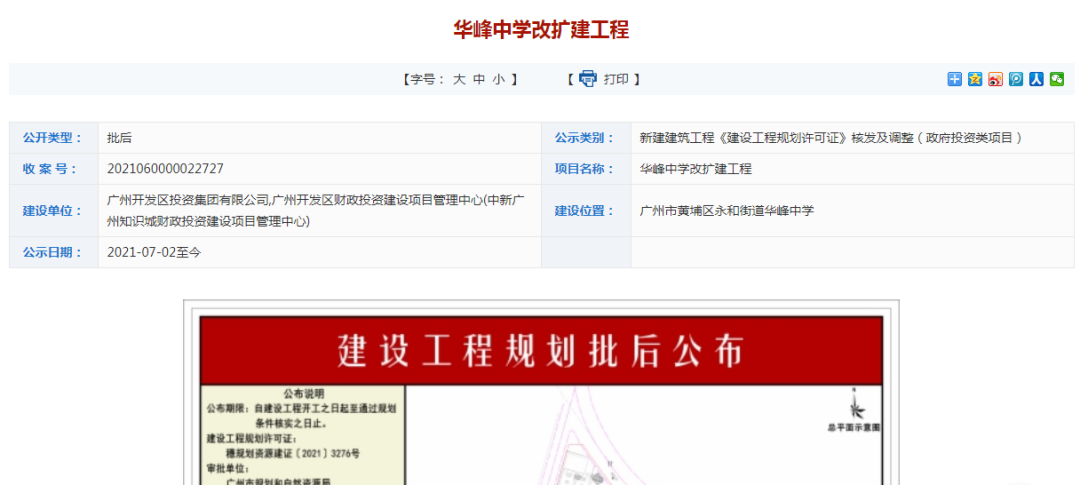Viewport: 1080px width, 485px height.
Task: Click the 建设单位 label cell
Action: 54,211
